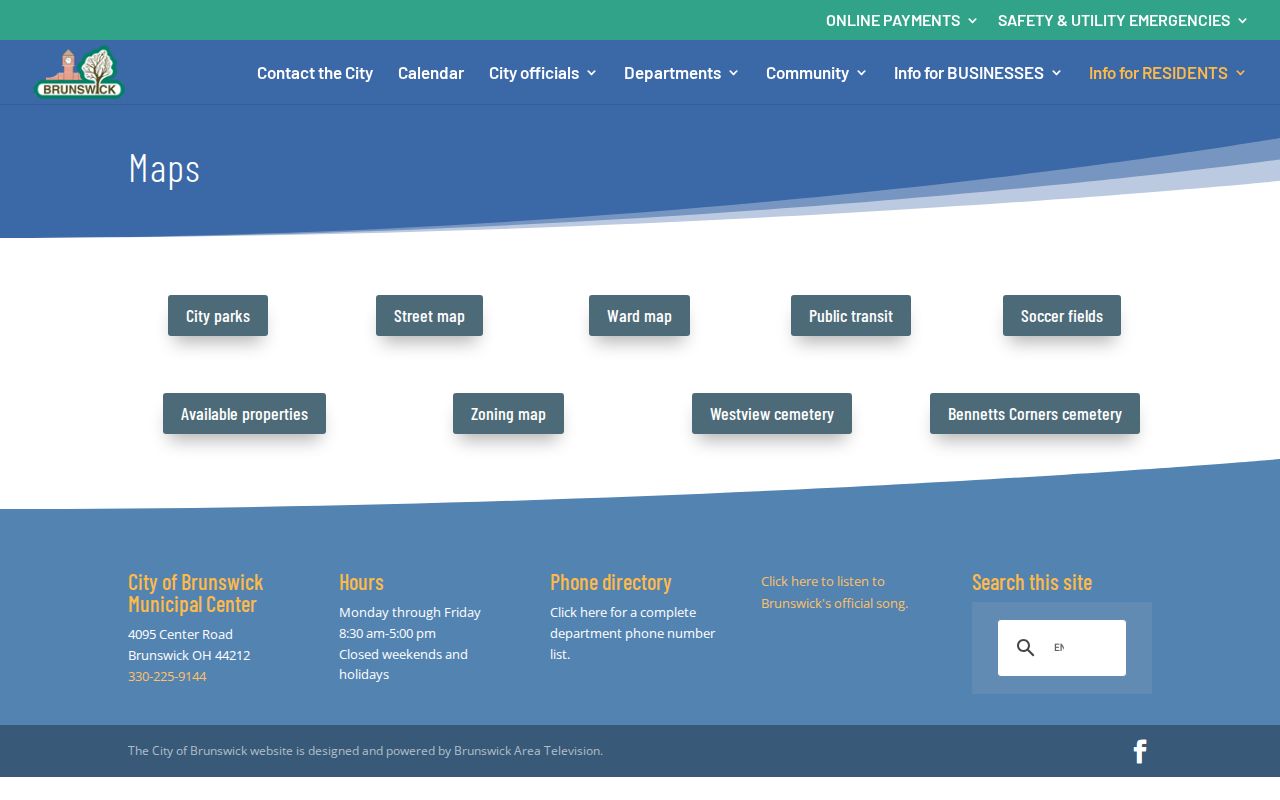Open Bennetts Corners cemetery map
This screenshot has width=1280, height=800.
point(1035,414)
